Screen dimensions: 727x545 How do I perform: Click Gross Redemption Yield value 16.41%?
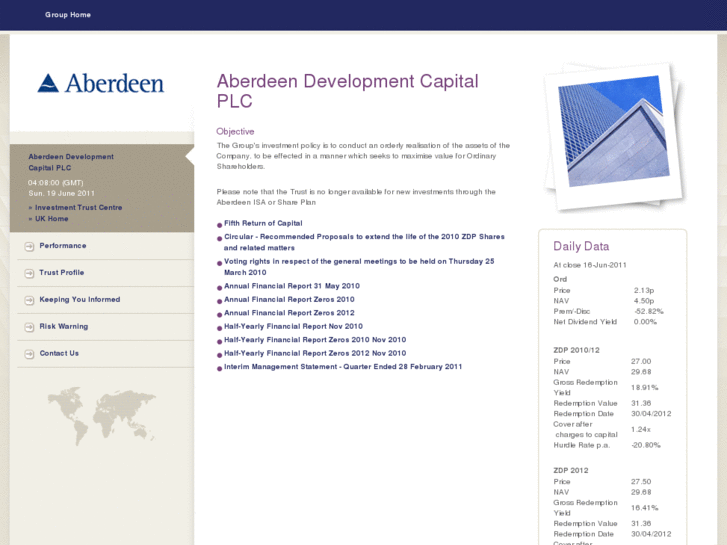644,508
